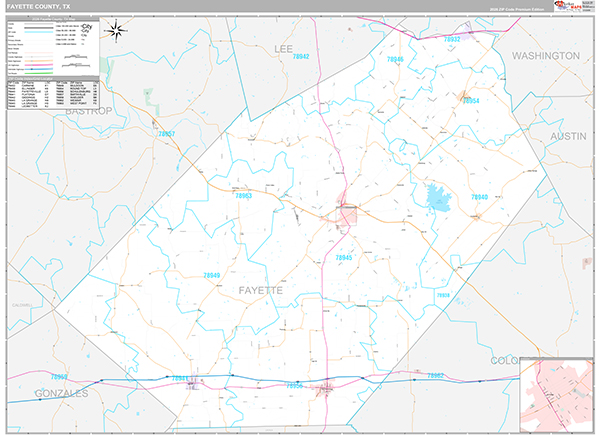
Task: Click ZIP code label 78962
Action: click(x=435, y=375)
